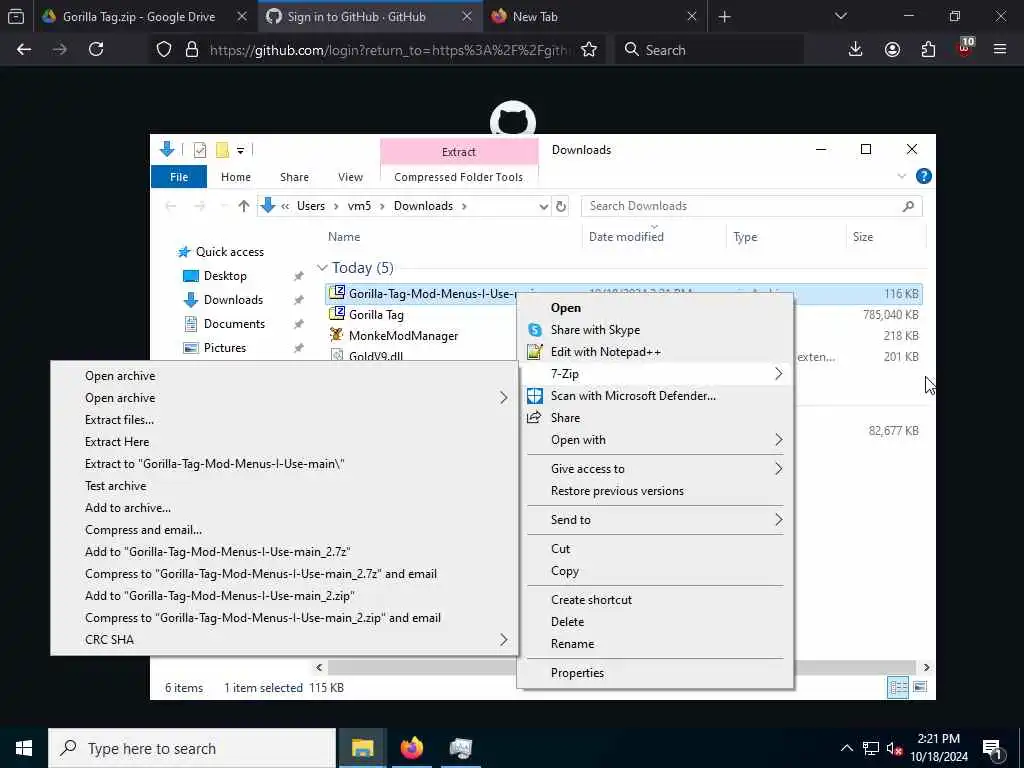Click the Windows Start button
The image size is (1024, 768).
point(24,748)
